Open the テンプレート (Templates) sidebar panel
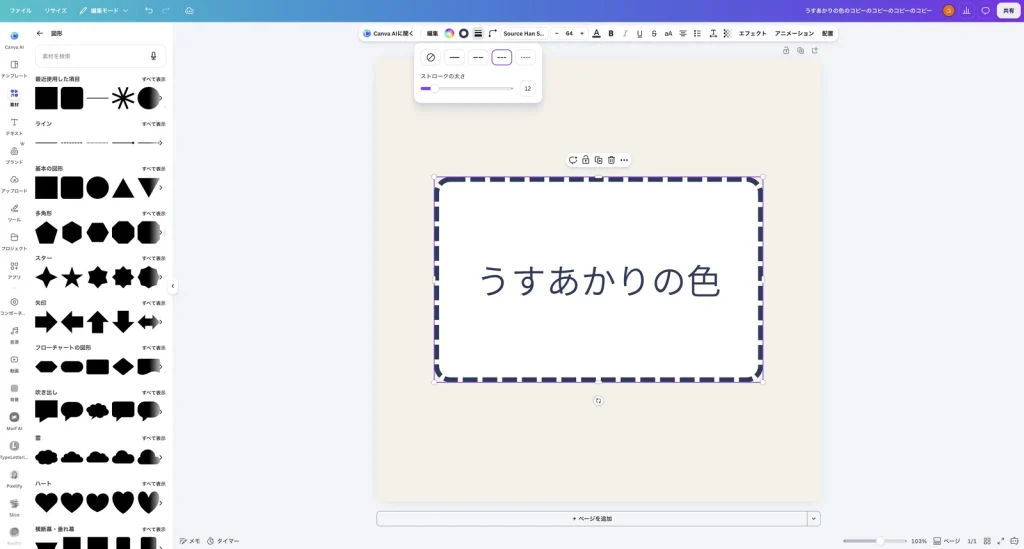This screenshot has width=1024, height=549. click(14, 69)
